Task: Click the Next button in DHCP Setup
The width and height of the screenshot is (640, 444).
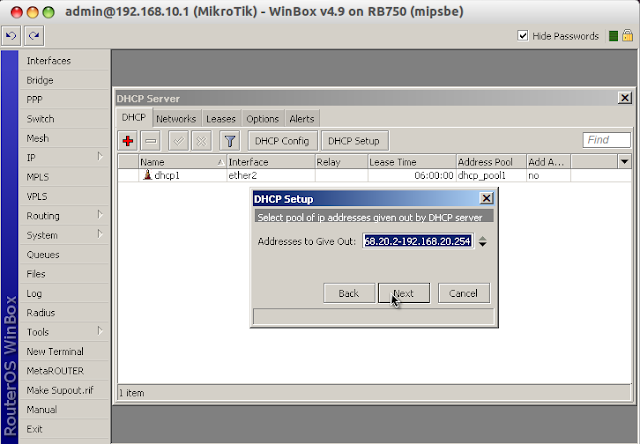Action: click(x=404, y=293)
